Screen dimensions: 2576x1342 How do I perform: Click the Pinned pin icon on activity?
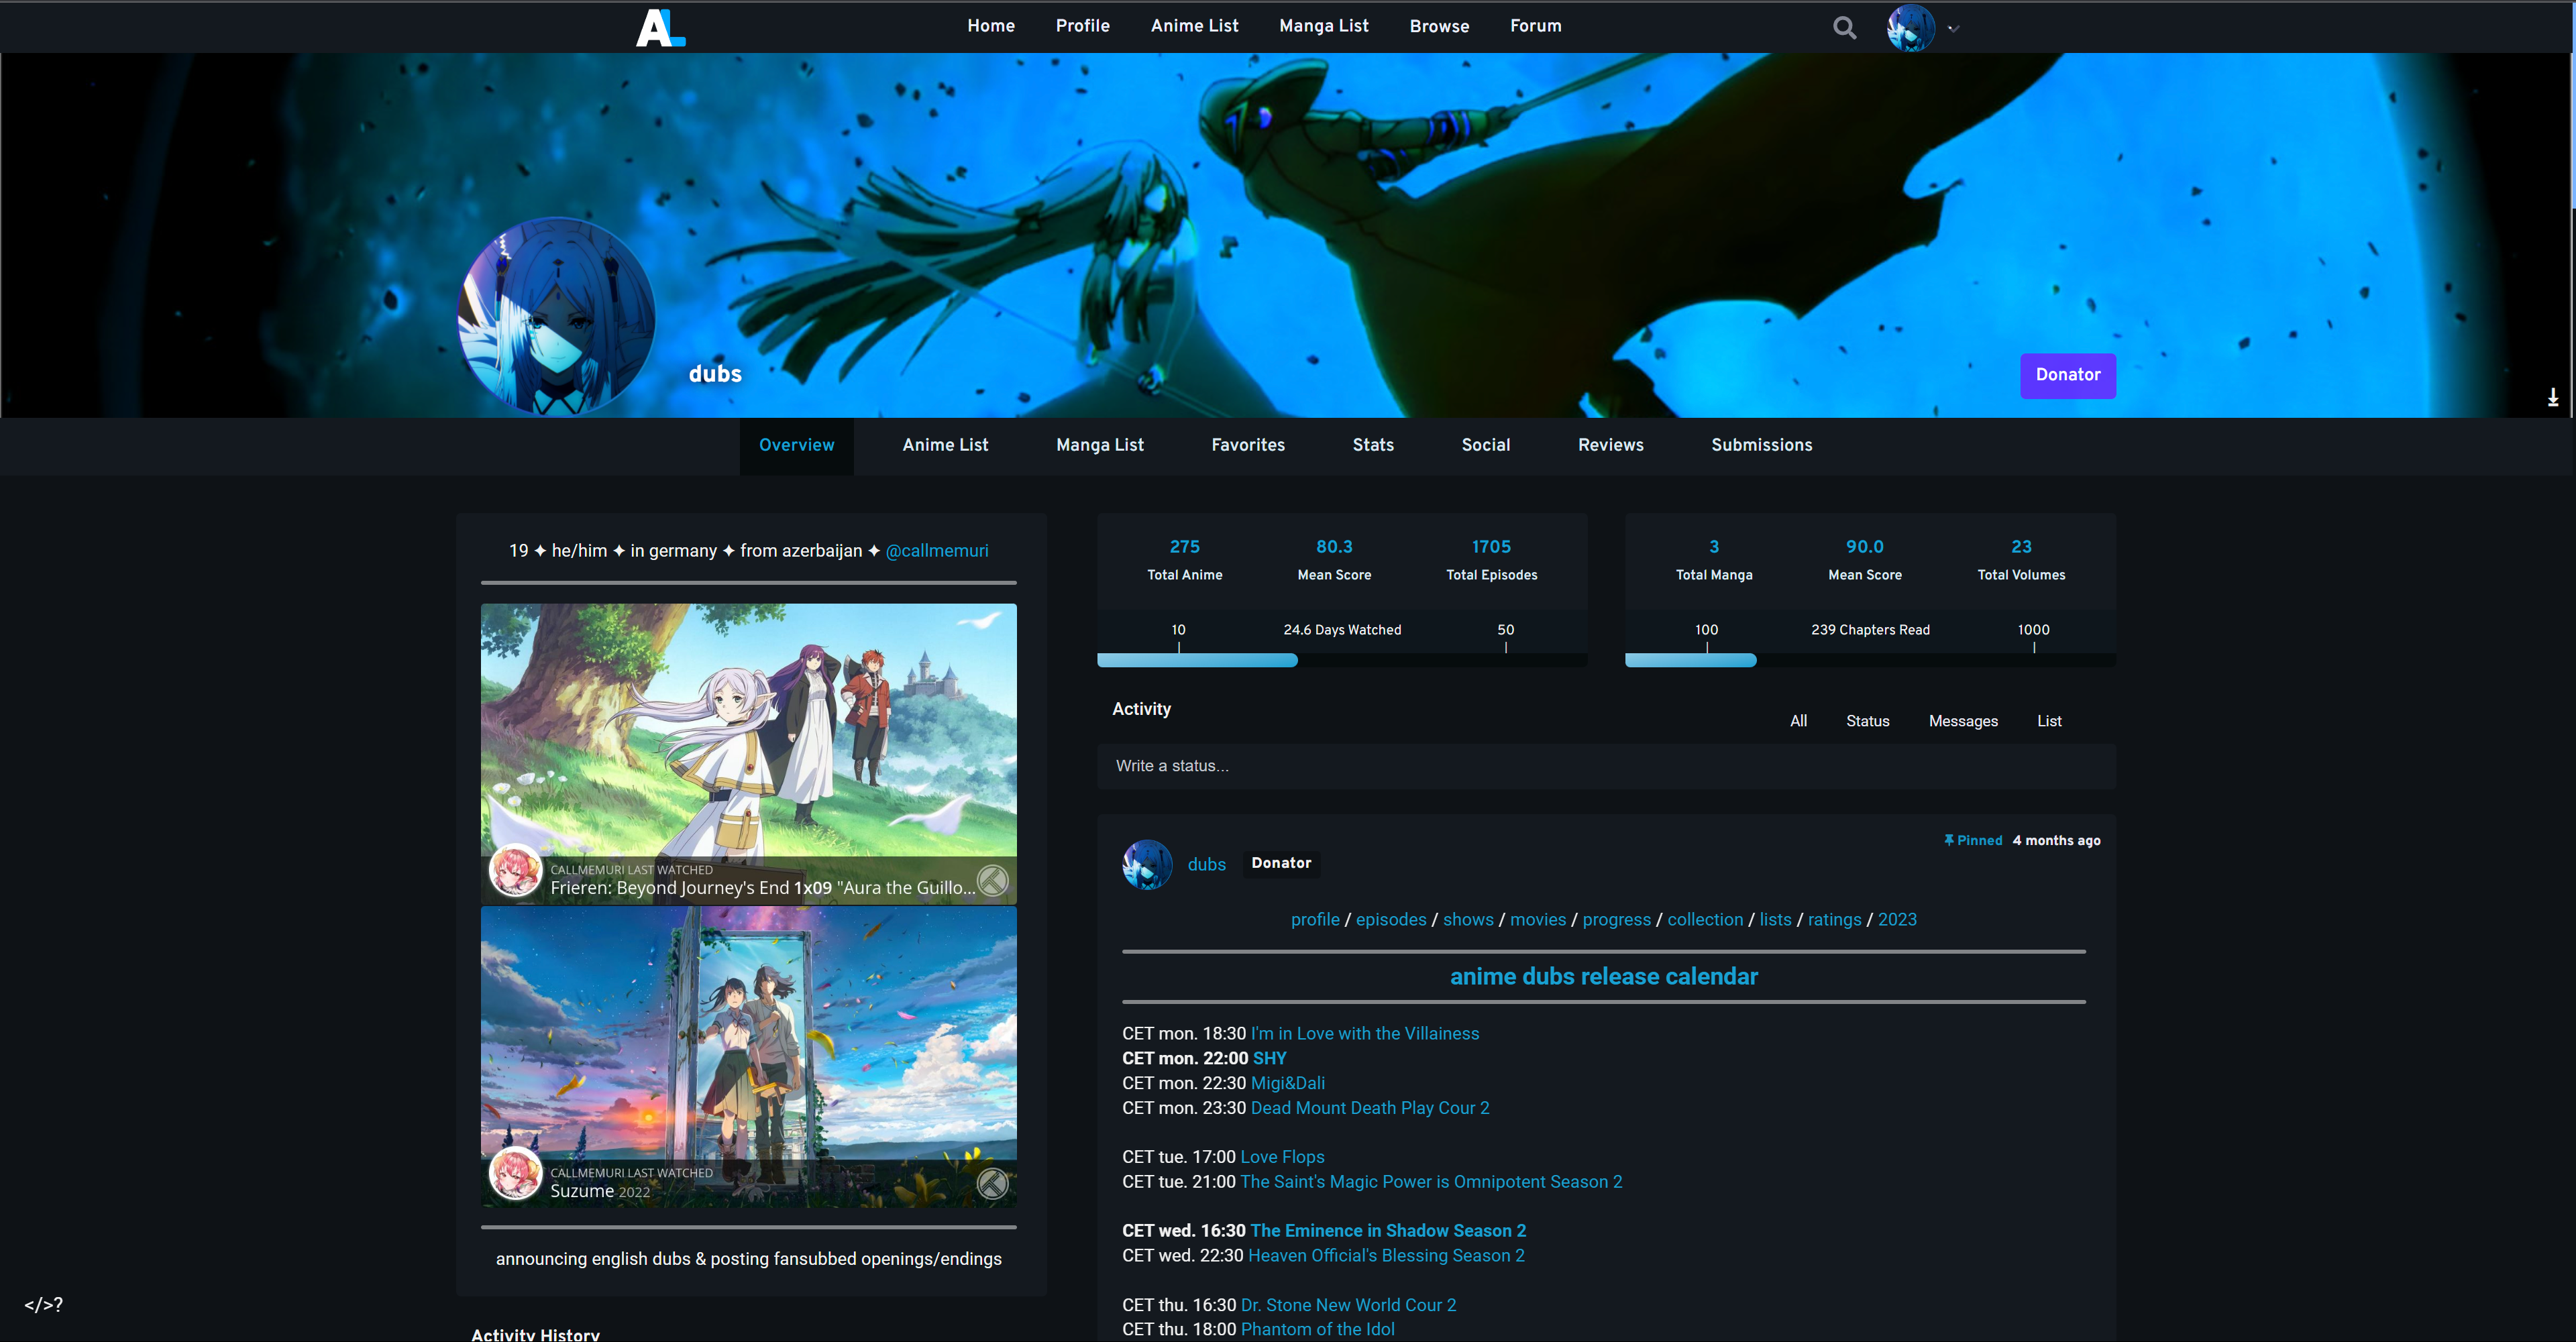click(1948, 840)
